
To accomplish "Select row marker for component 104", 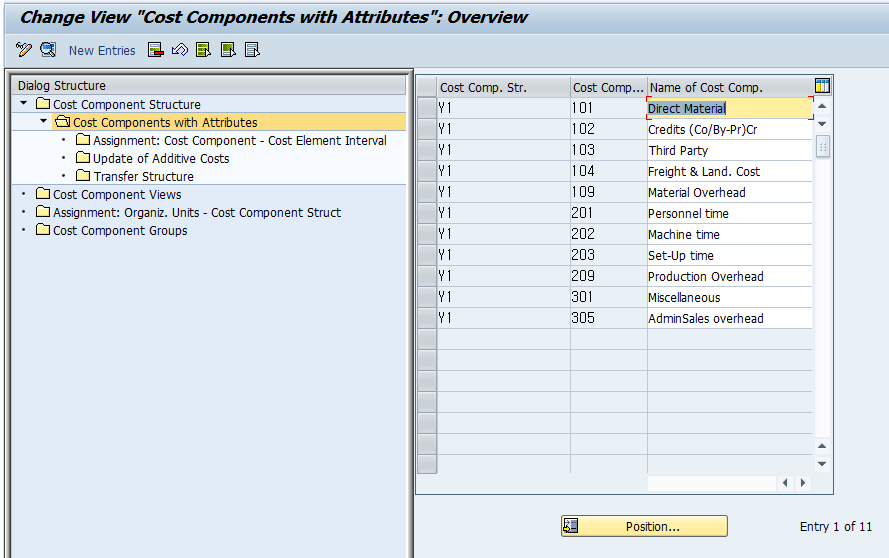I will (x=426, y=171).
